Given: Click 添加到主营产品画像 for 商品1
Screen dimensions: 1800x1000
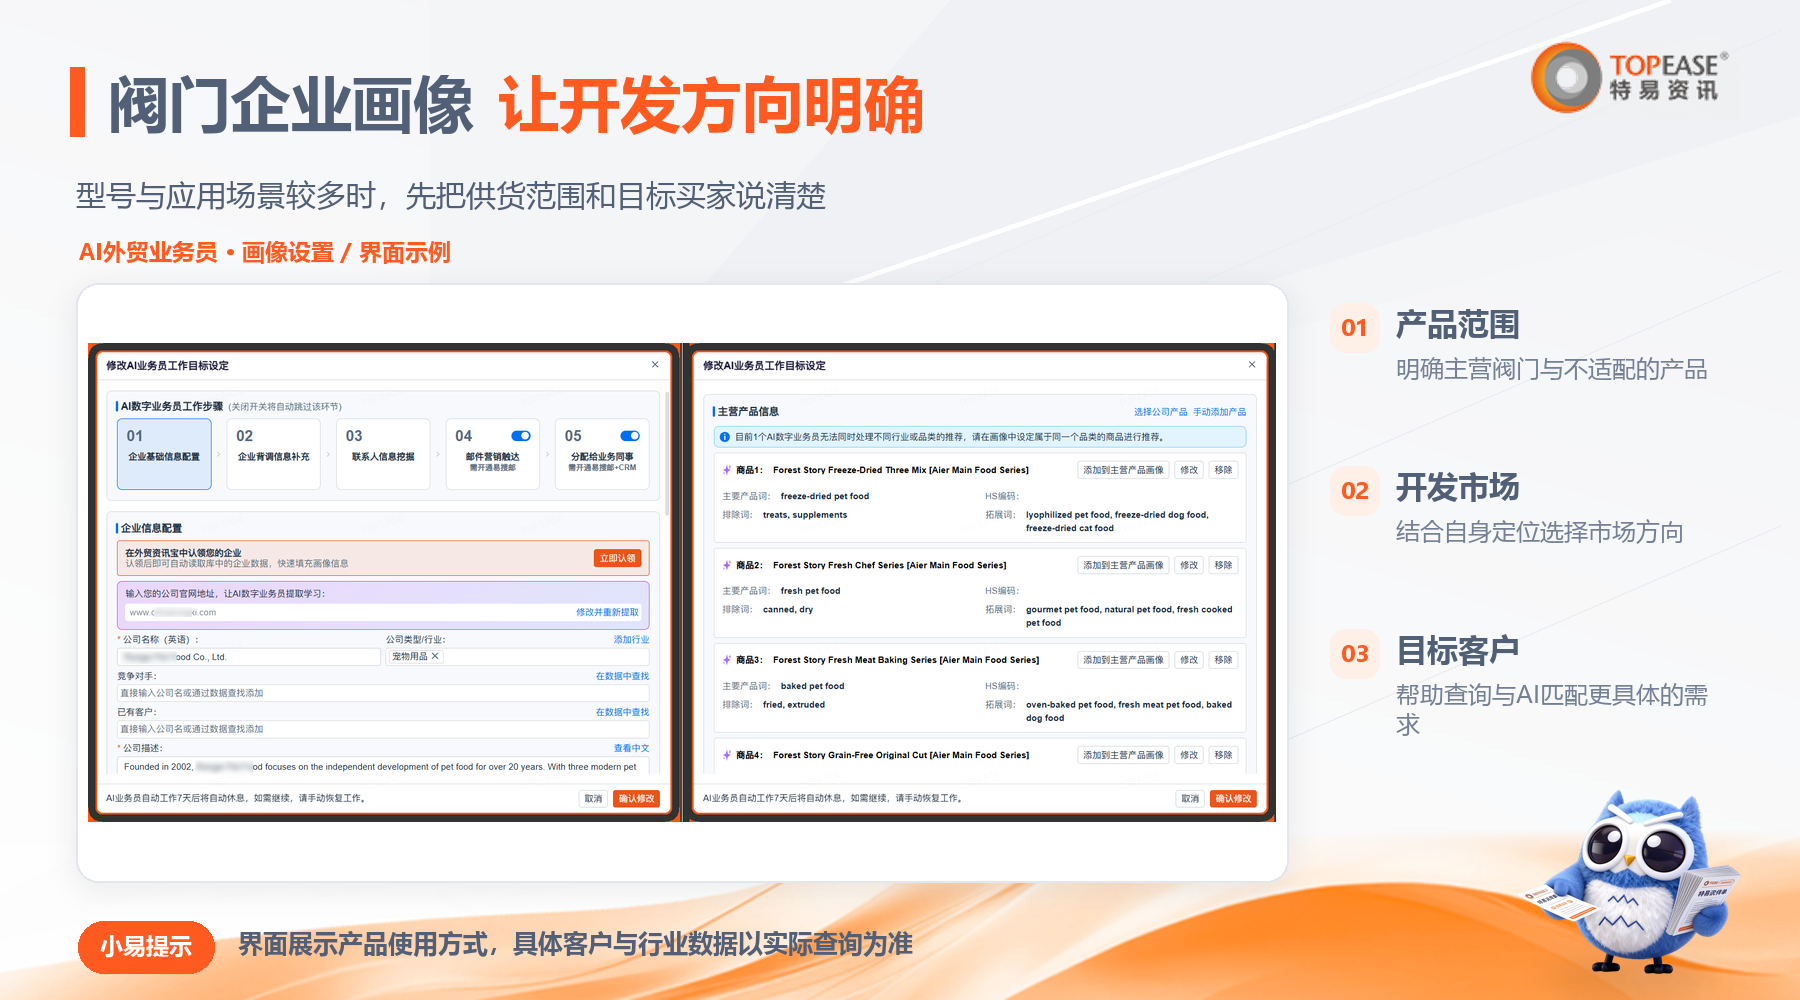Looking at the screenshot, I should pos(1123,470).
